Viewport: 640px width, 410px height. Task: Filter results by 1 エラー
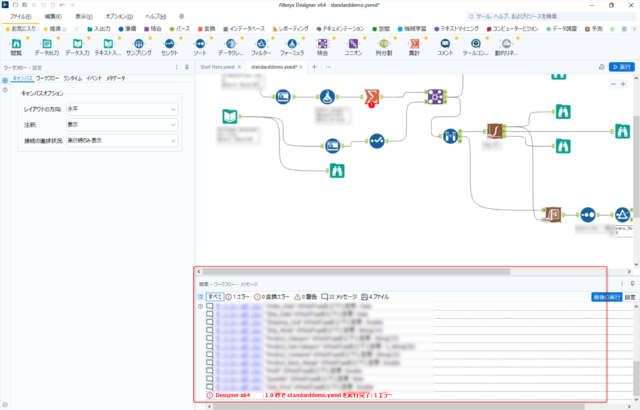tap(238, 297)
